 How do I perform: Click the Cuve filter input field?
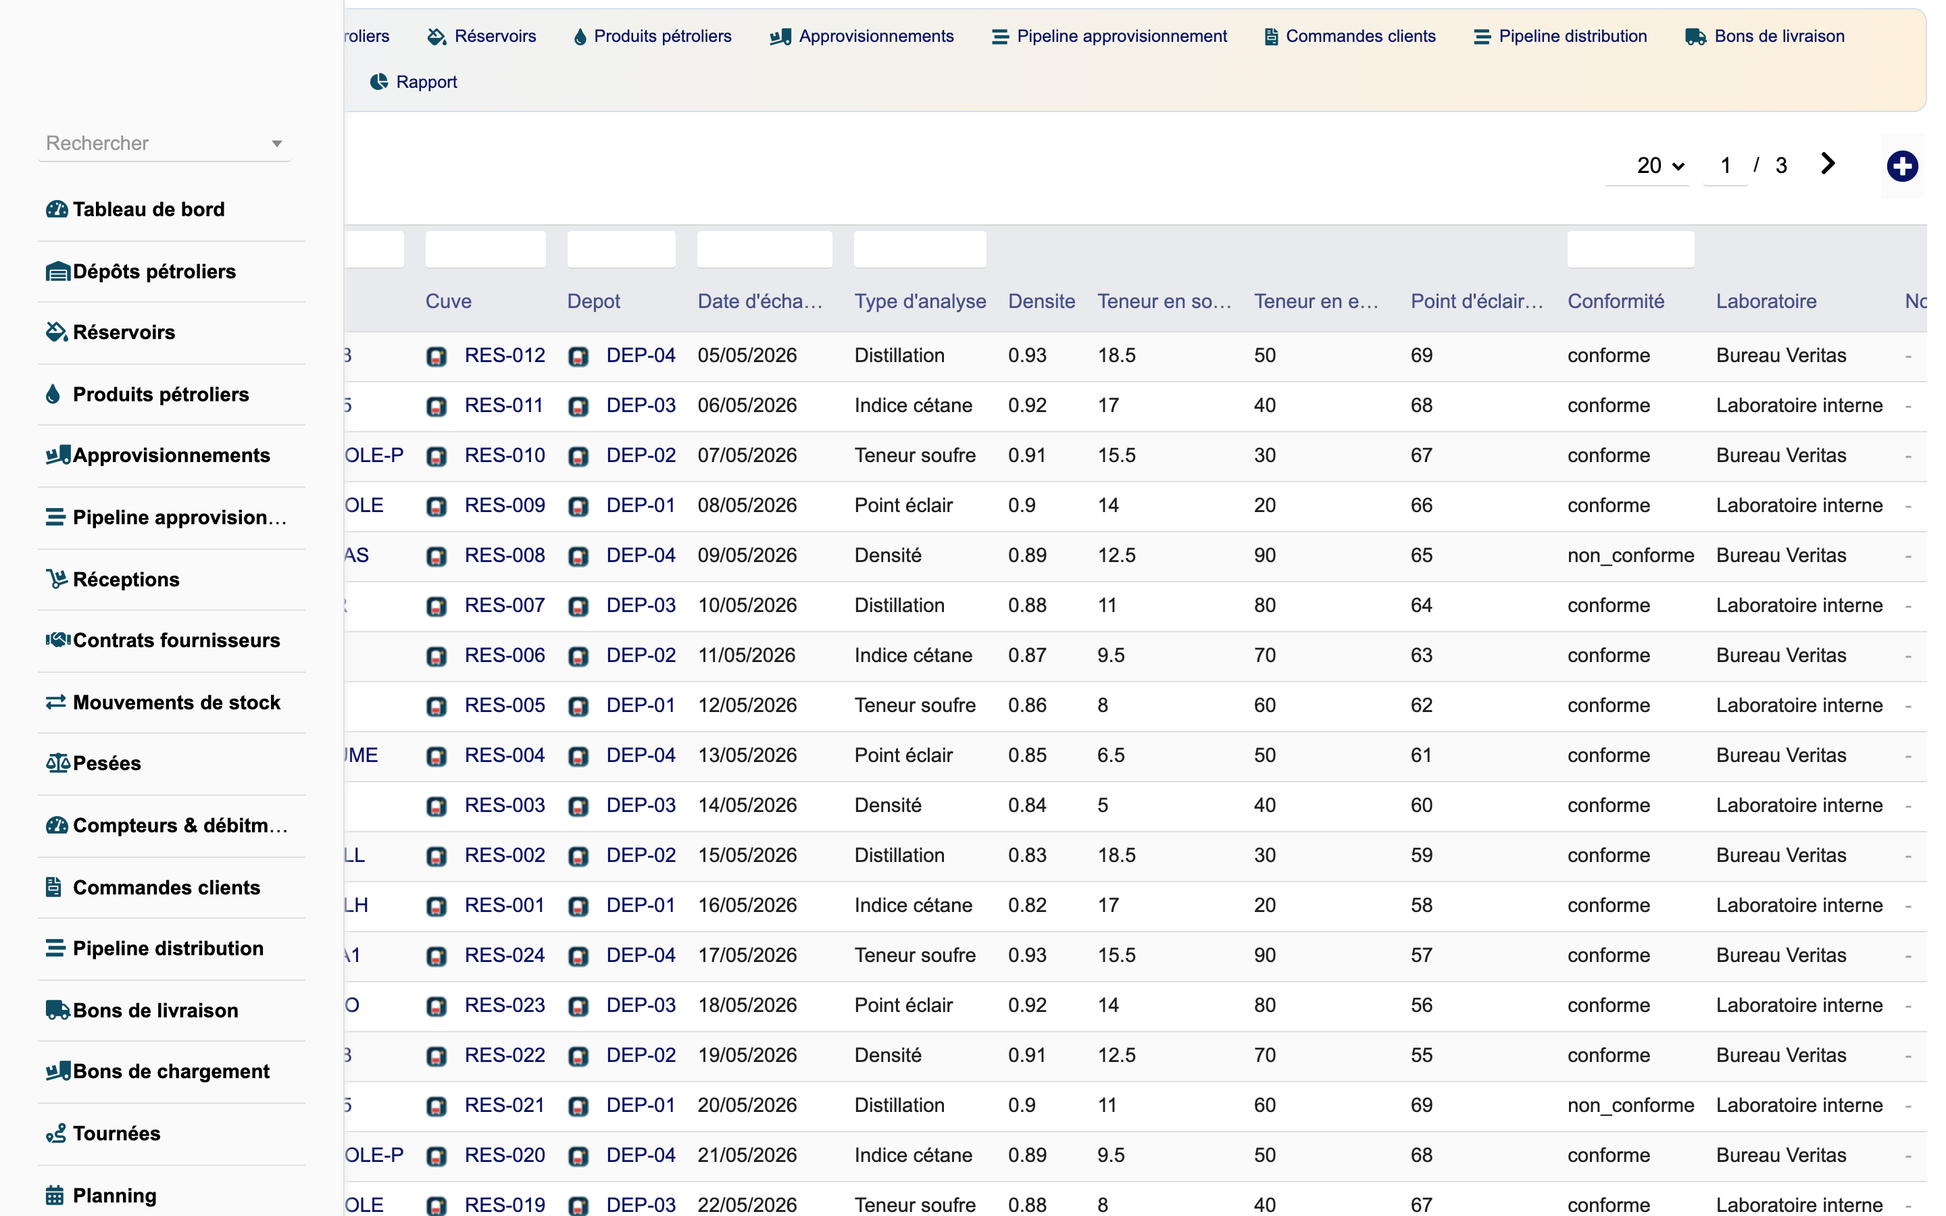click(x=486, y=249)
